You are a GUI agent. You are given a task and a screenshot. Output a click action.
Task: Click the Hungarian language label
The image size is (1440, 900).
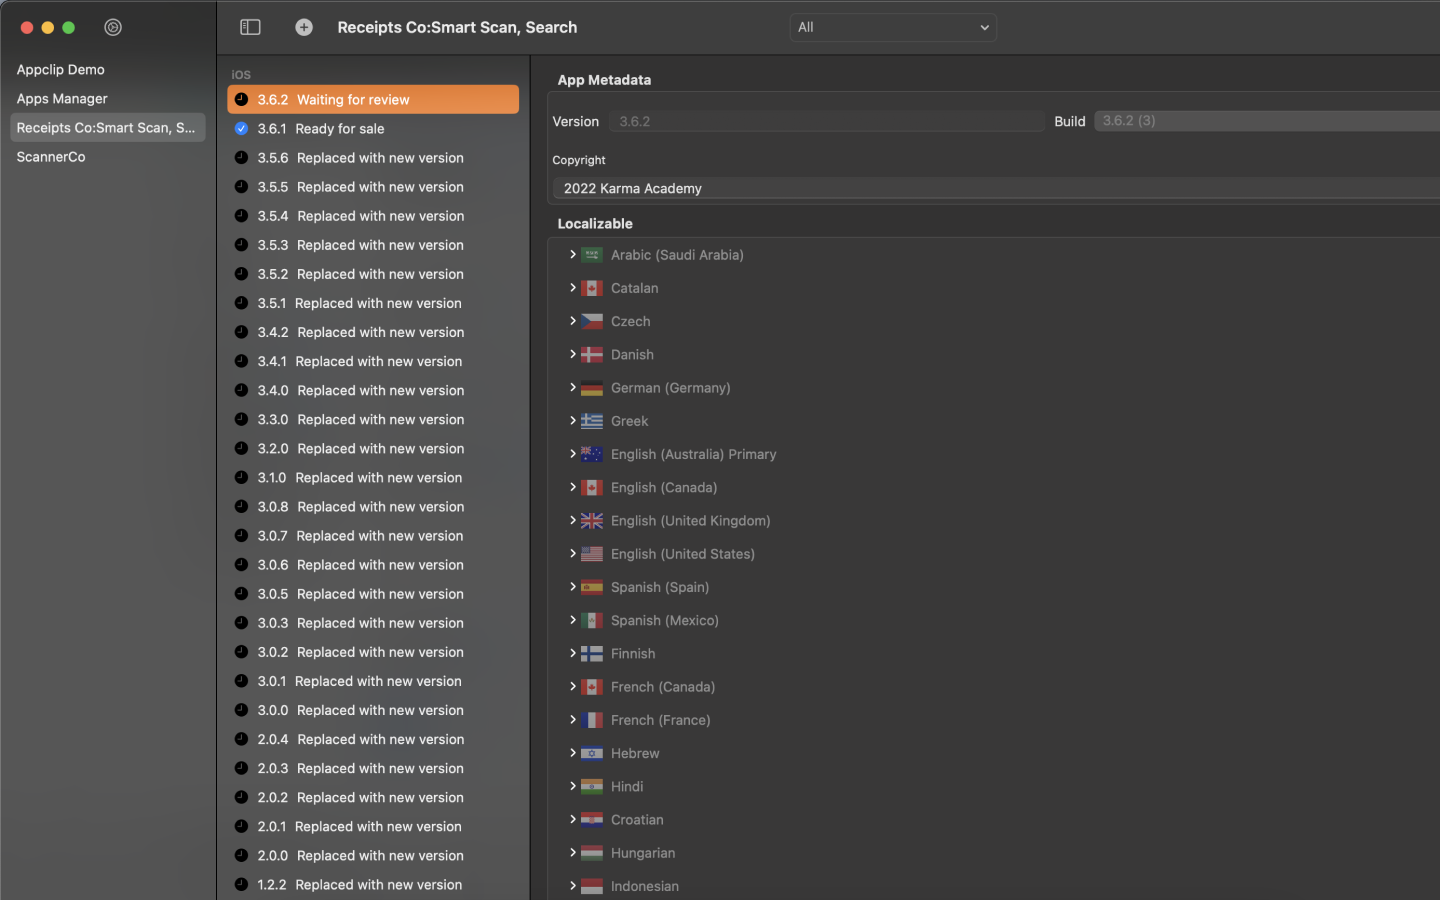pyautogui.click(x=643, y=853)
